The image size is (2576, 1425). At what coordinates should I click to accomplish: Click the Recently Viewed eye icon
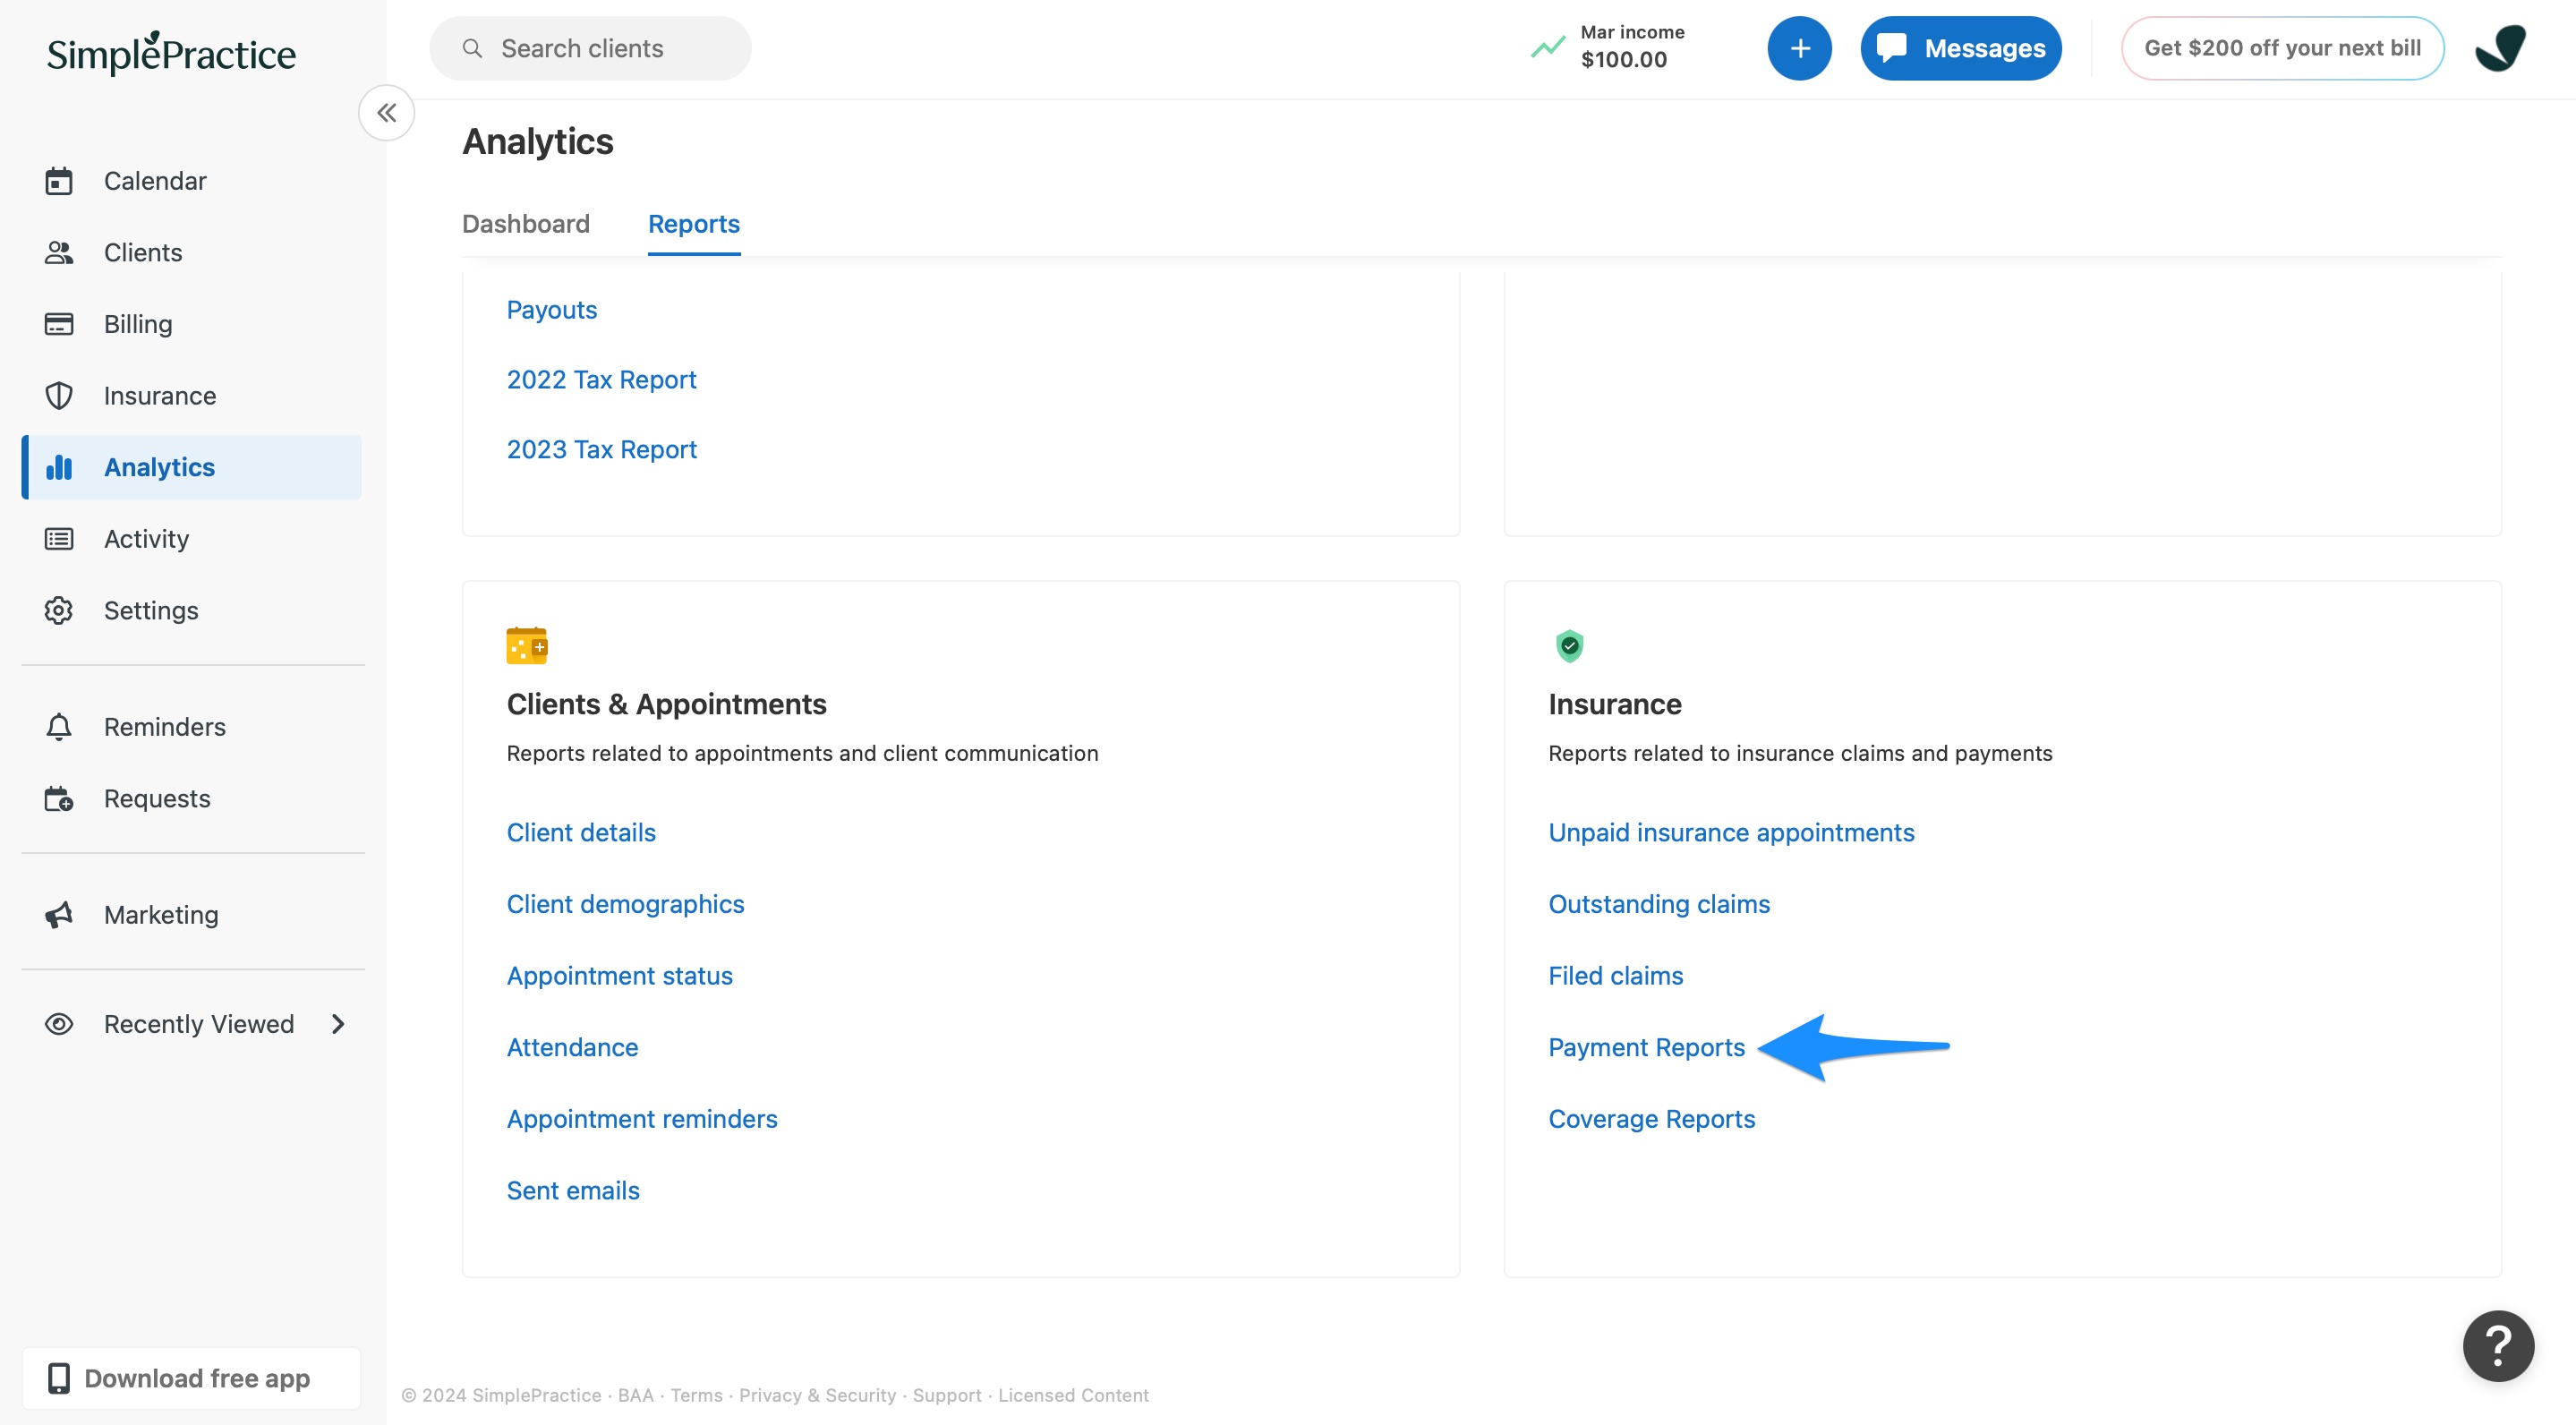59,1024
